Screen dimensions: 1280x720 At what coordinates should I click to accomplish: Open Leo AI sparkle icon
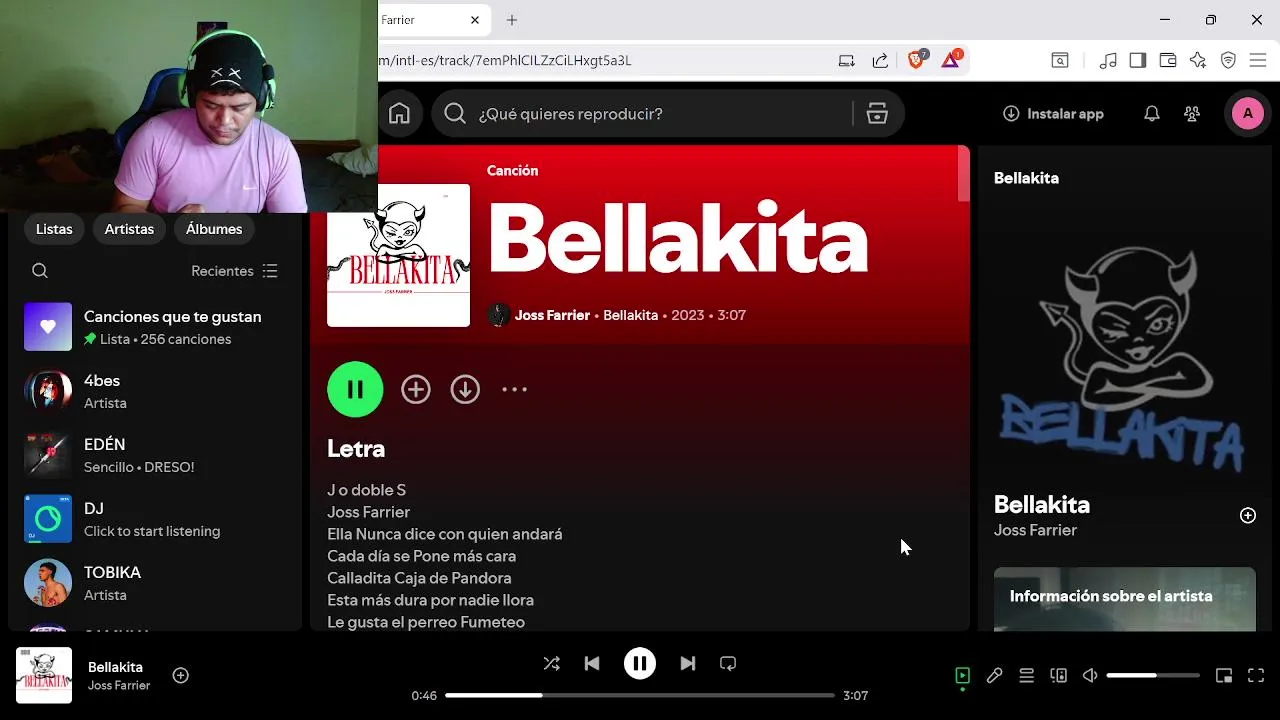click(1198, 61)
